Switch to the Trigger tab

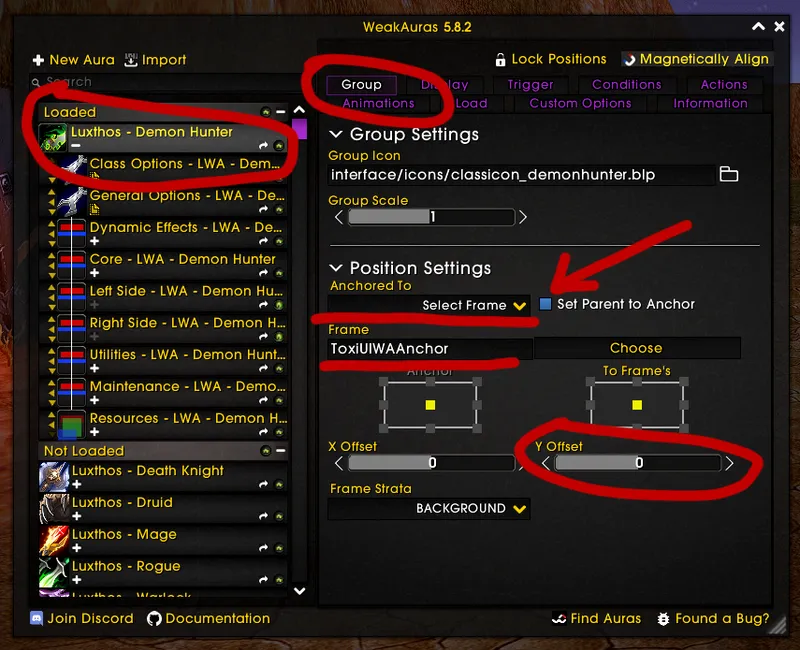pyautogui.click(x=531, y=84)
